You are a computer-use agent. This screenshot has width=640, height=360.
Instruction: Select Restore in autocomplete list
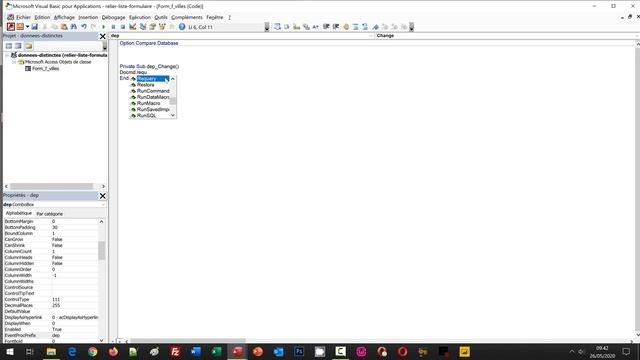pyautogui.click(x=150, y=84)
